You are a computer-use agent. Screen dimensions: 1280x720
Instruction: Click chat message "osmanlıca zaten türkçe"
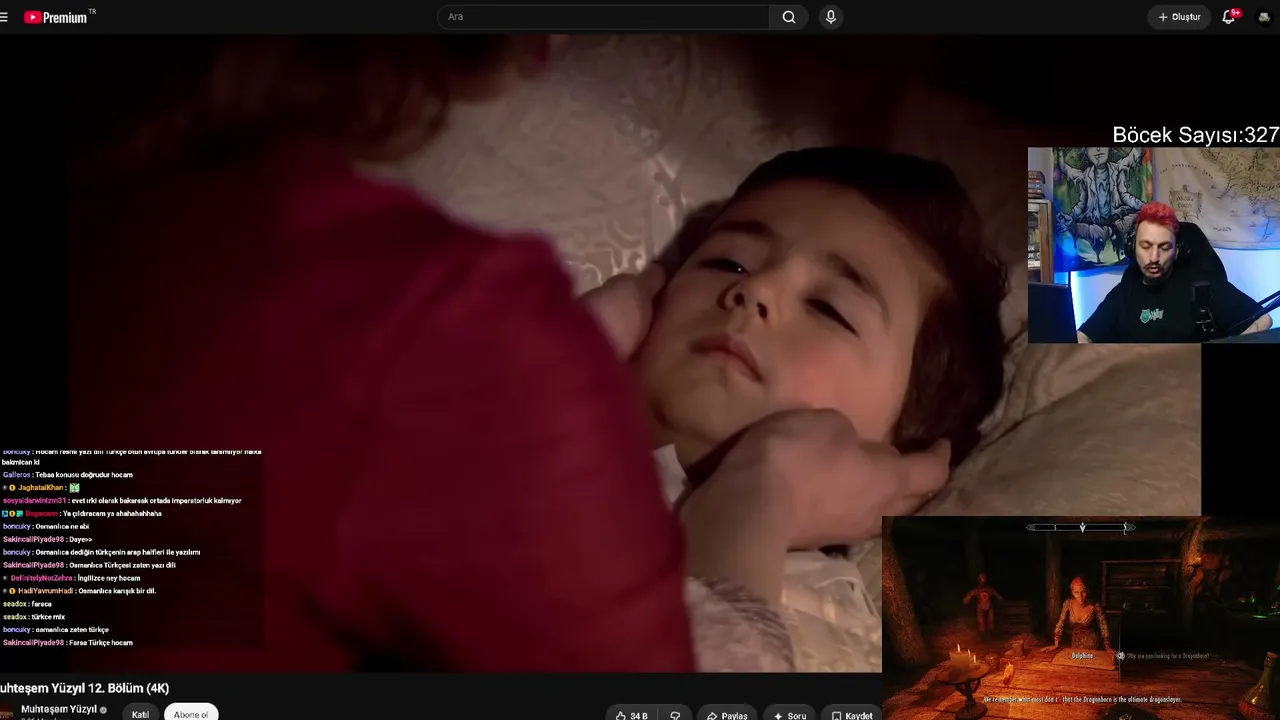click(x=72, y=630)
